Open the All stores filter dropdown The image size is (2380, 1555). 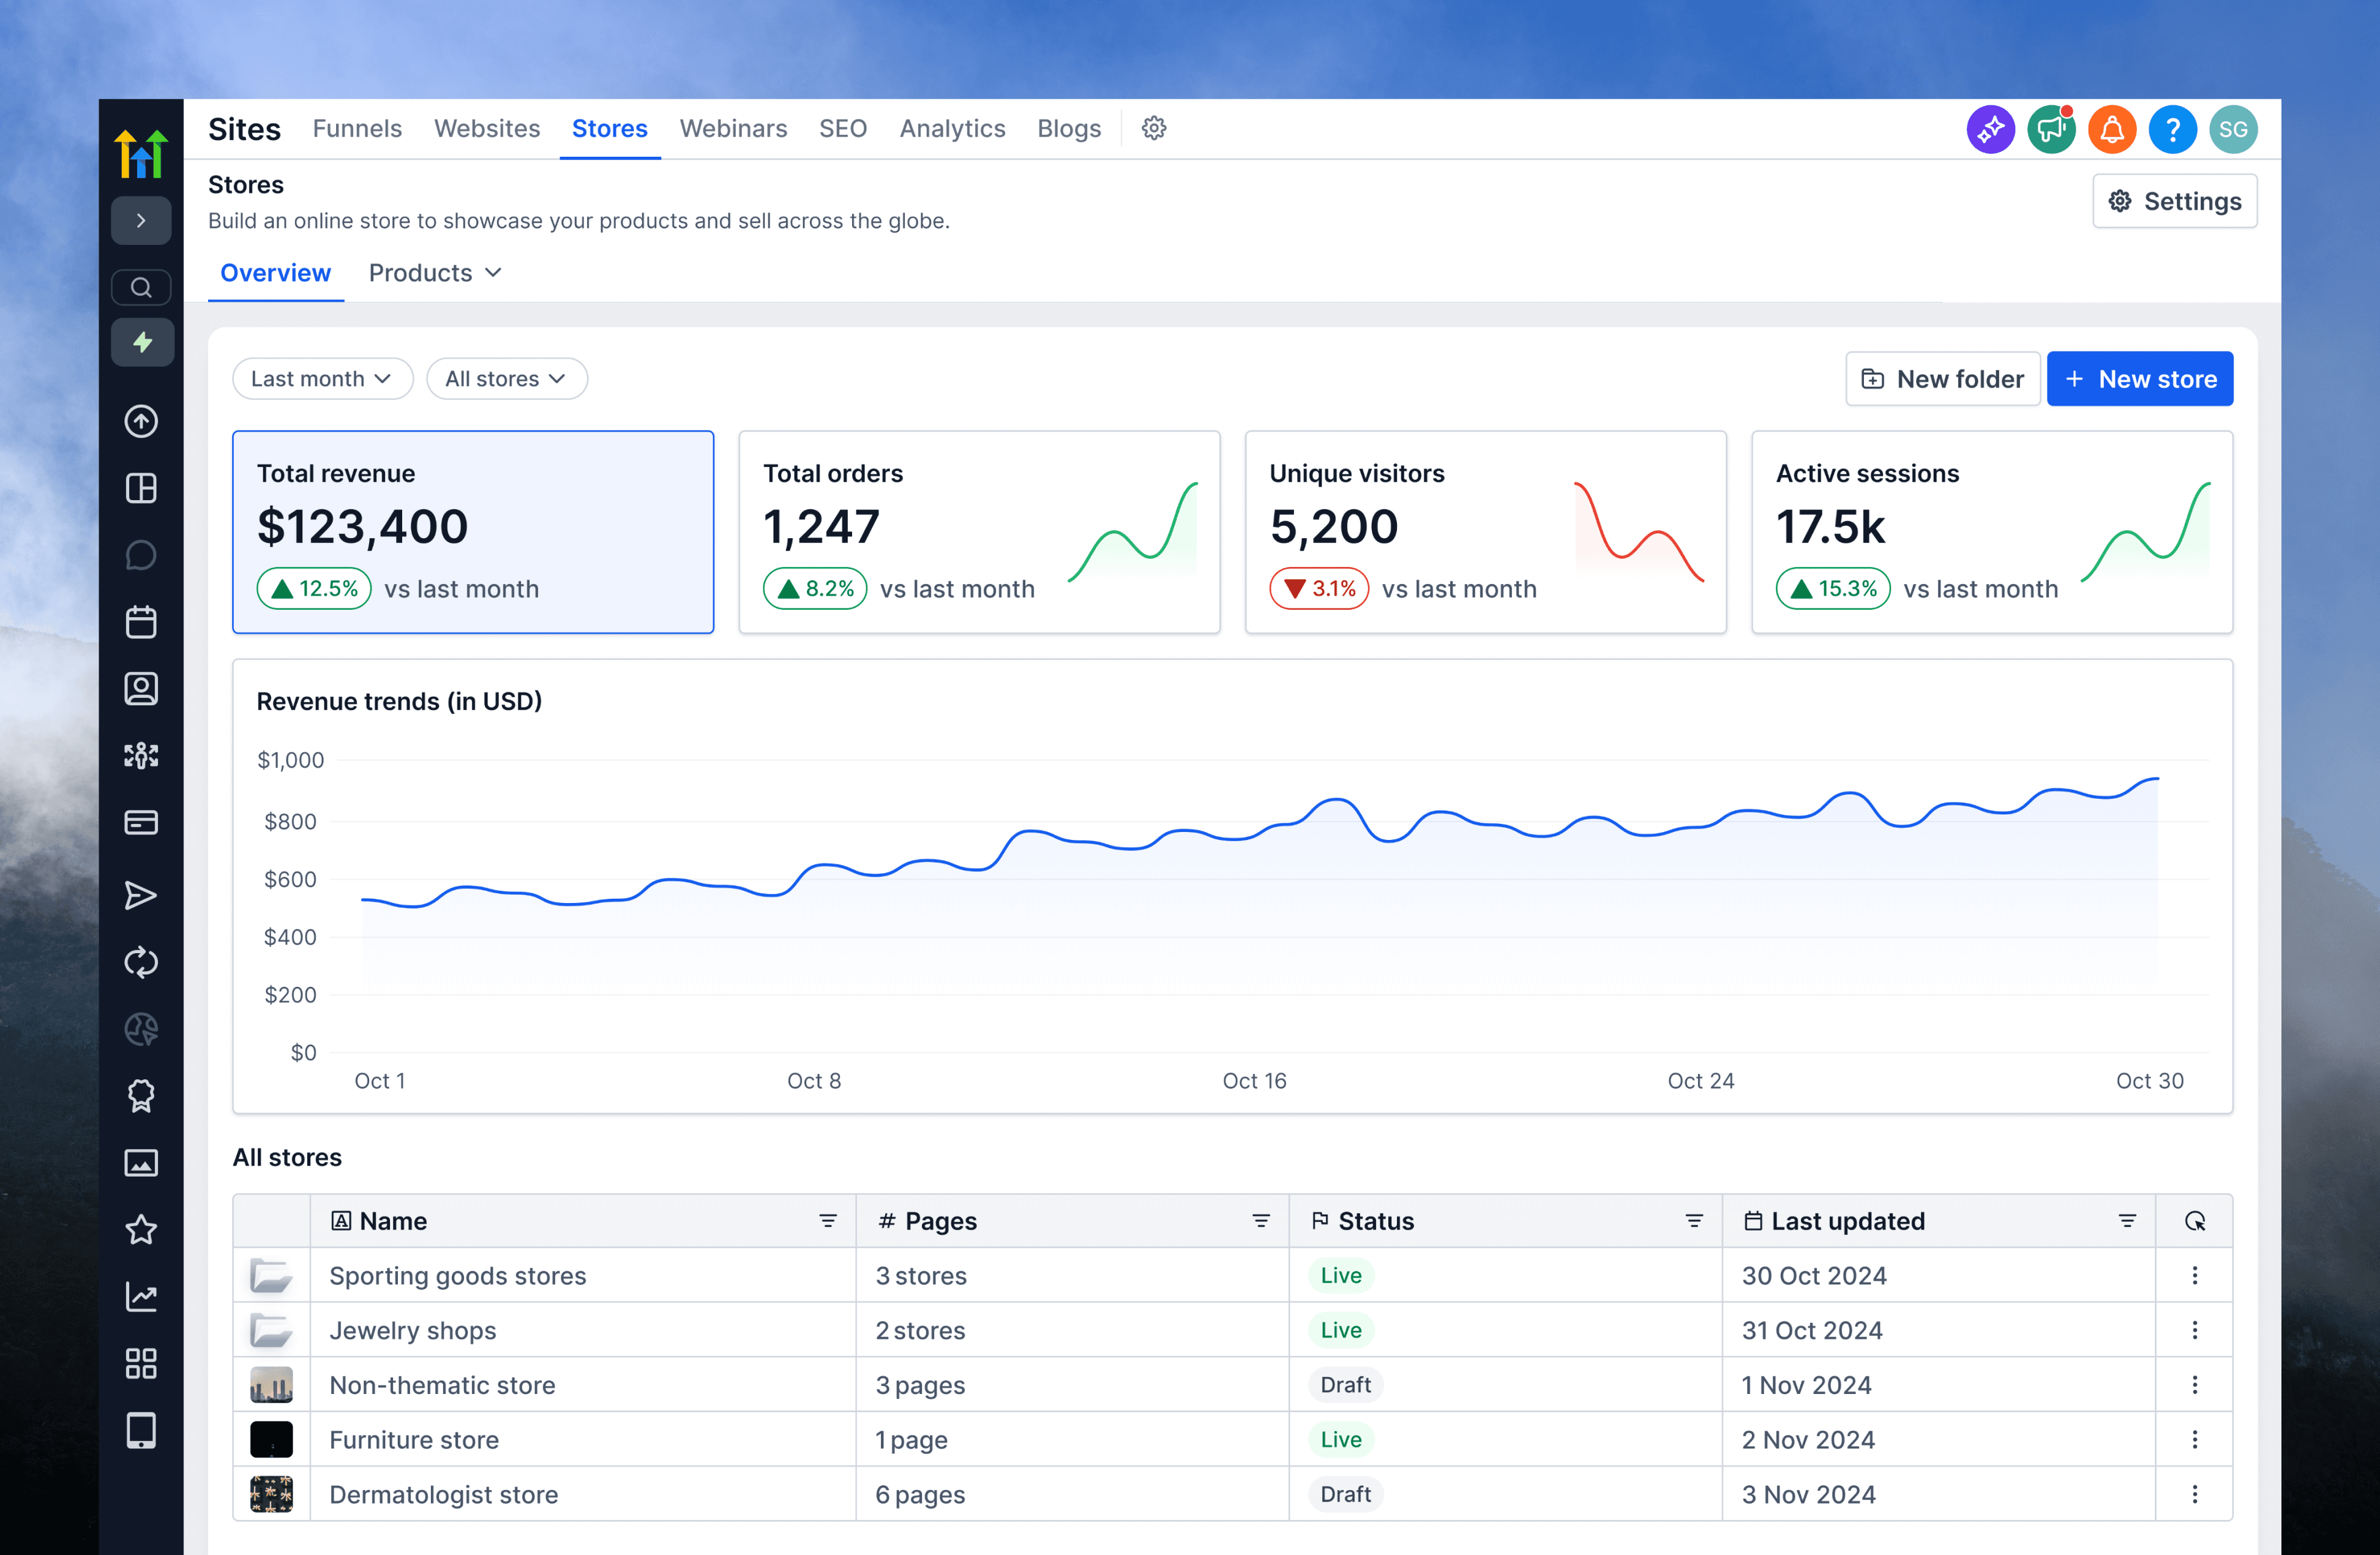506,379
